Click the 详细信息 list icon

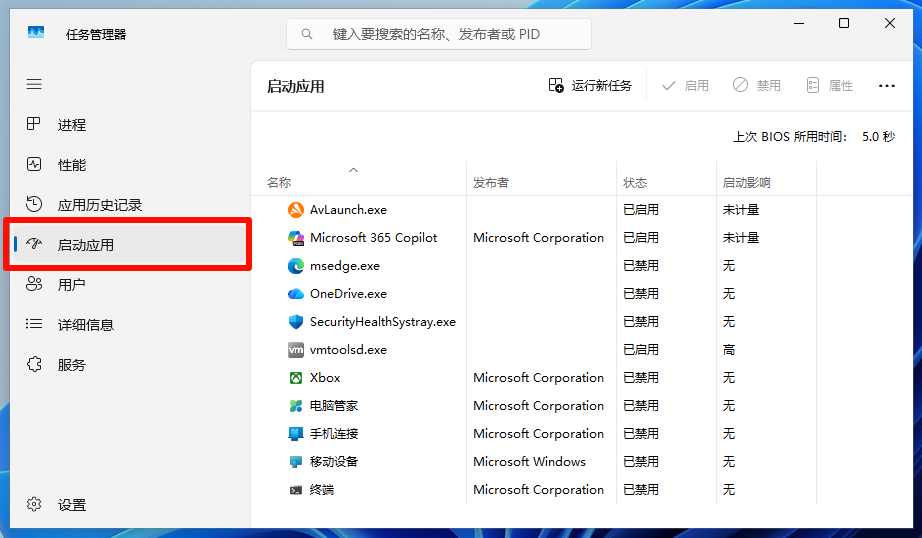[34, 324]
